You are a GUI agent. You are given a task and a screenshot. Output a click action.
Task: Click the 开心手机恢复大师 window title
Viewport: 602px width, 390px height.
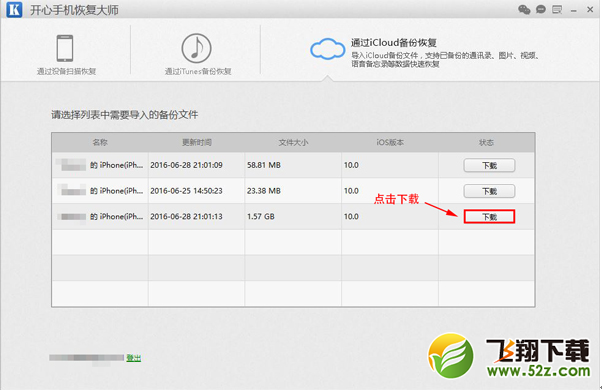coord(74,10)
